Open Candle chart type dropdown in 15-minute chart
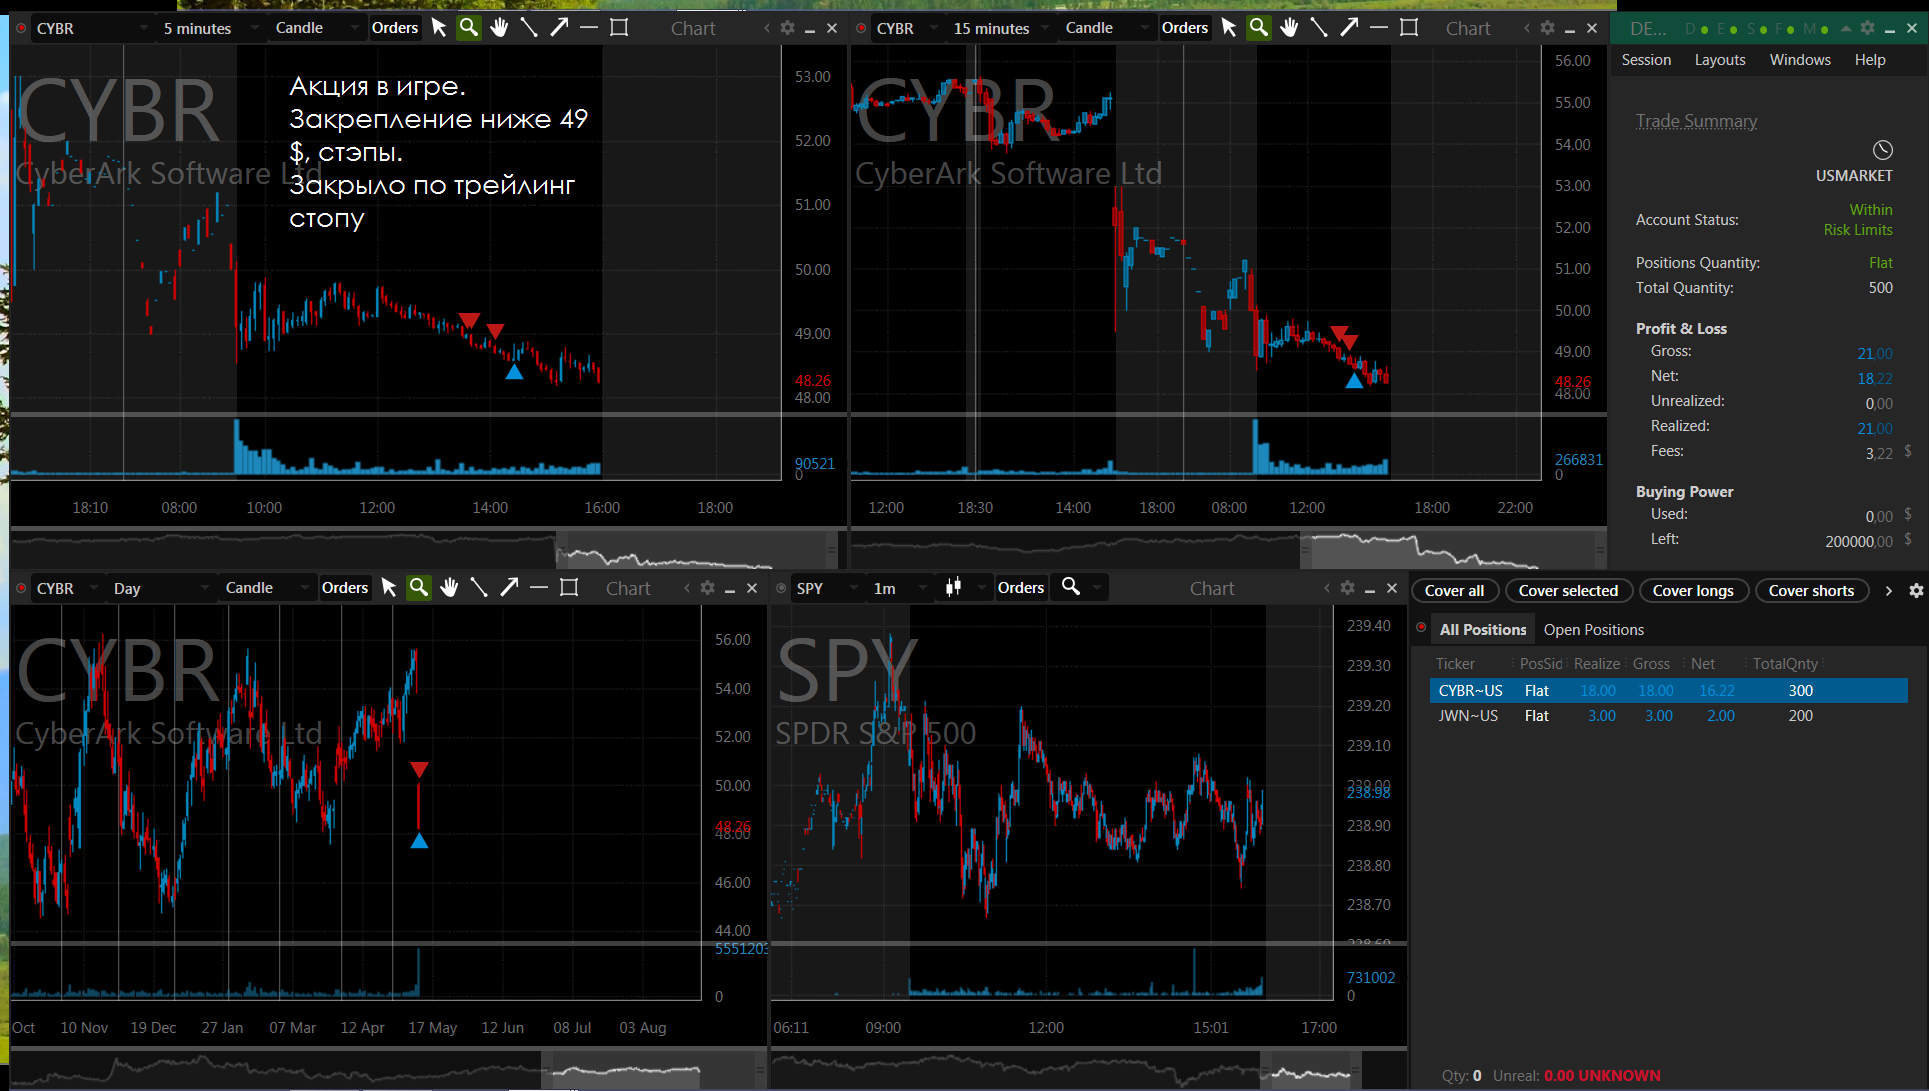This screenshot has height=1091, width=1929. point(1107,28)
